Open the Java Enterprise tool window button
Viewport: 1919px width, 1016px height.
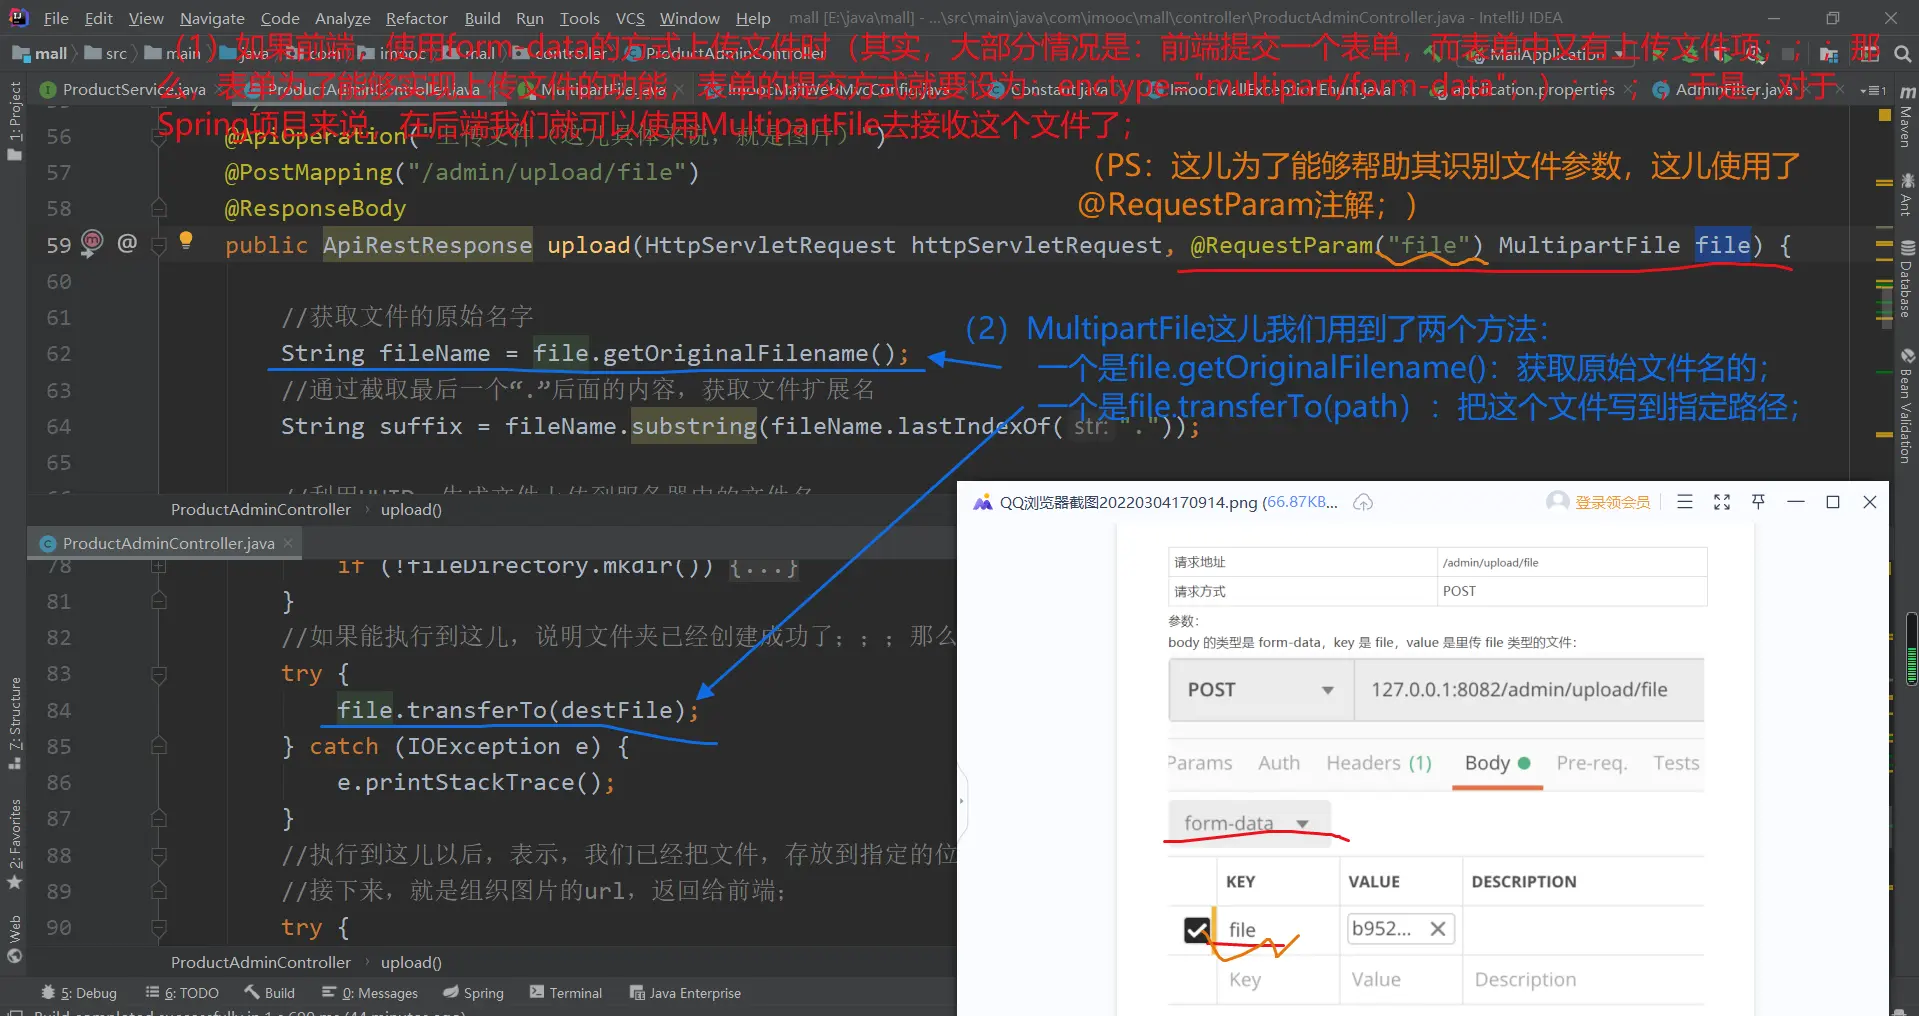tap(685, 993)
